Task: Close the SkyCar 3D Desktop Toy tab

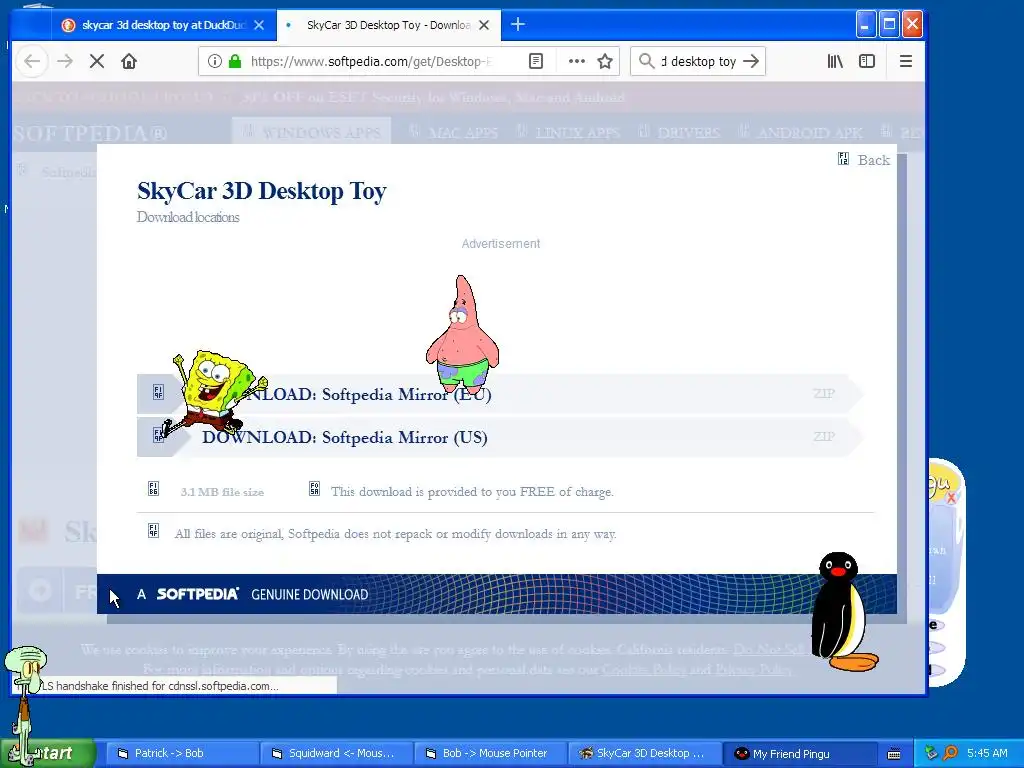Action: pos(484,25)
